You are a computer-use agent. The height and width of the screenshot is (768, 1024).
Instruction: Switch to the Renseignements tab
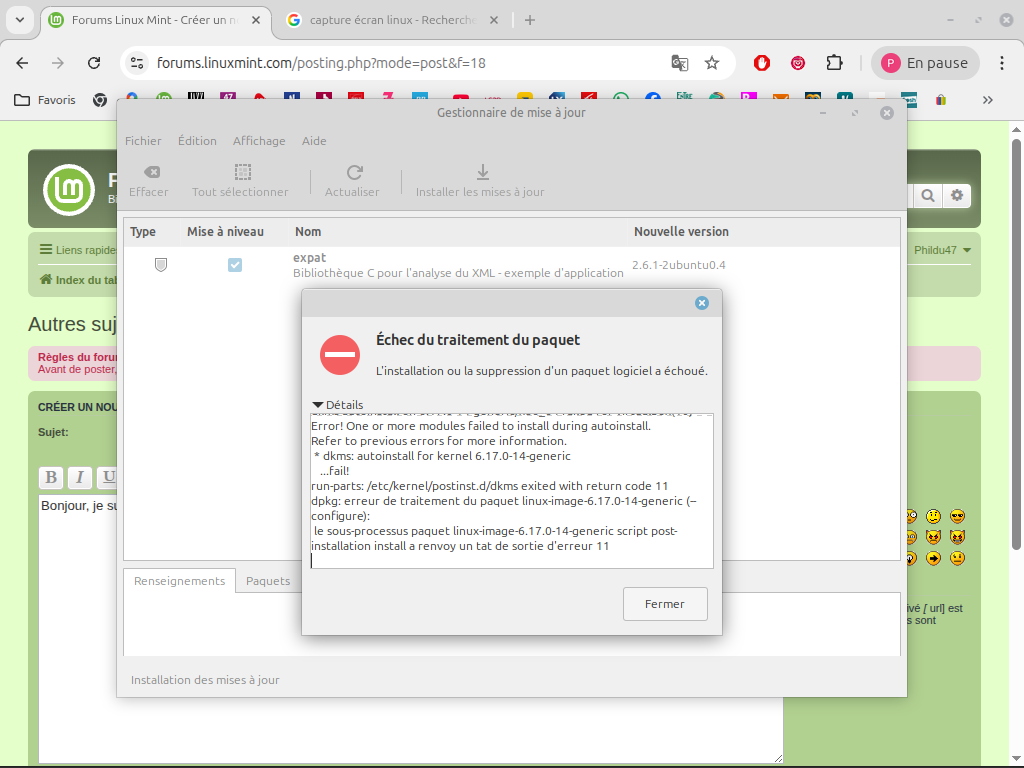180,581
